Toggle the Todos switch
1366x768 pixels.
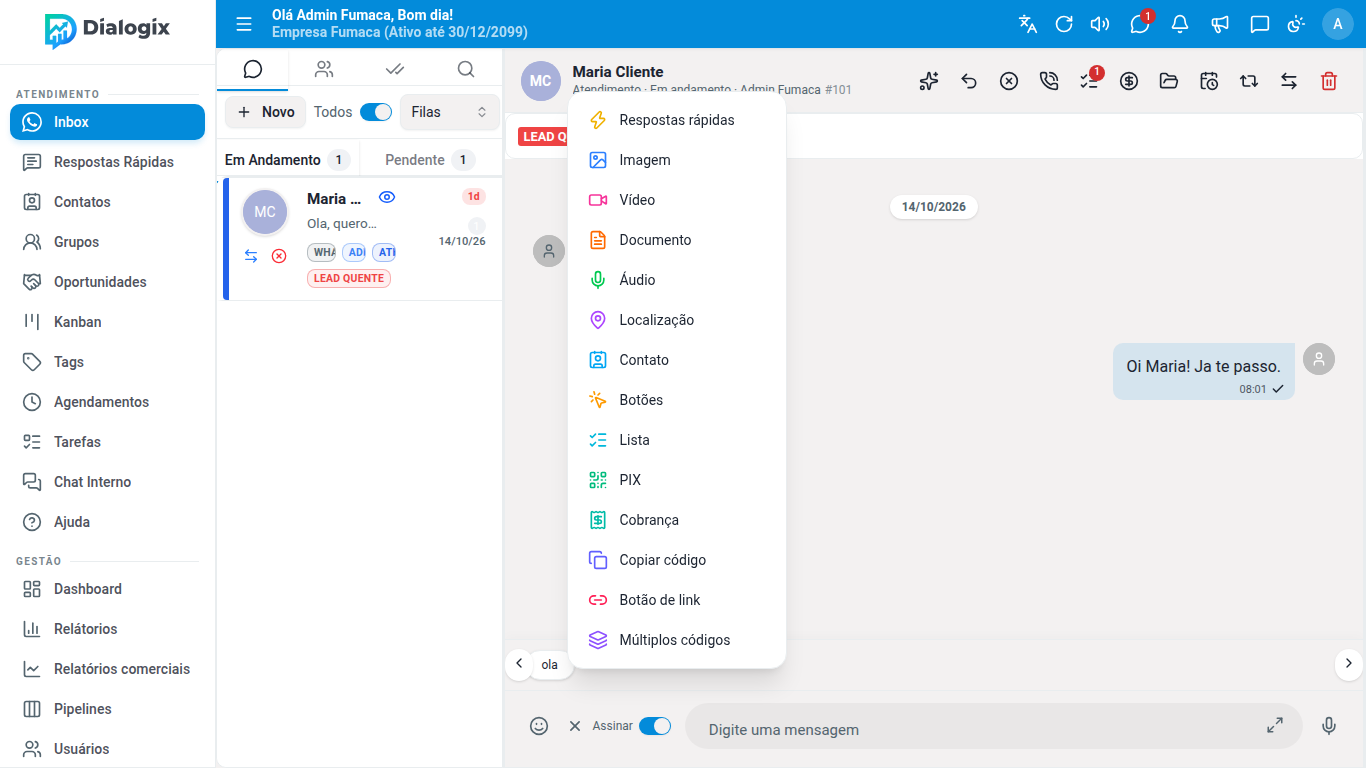(376, 112)
